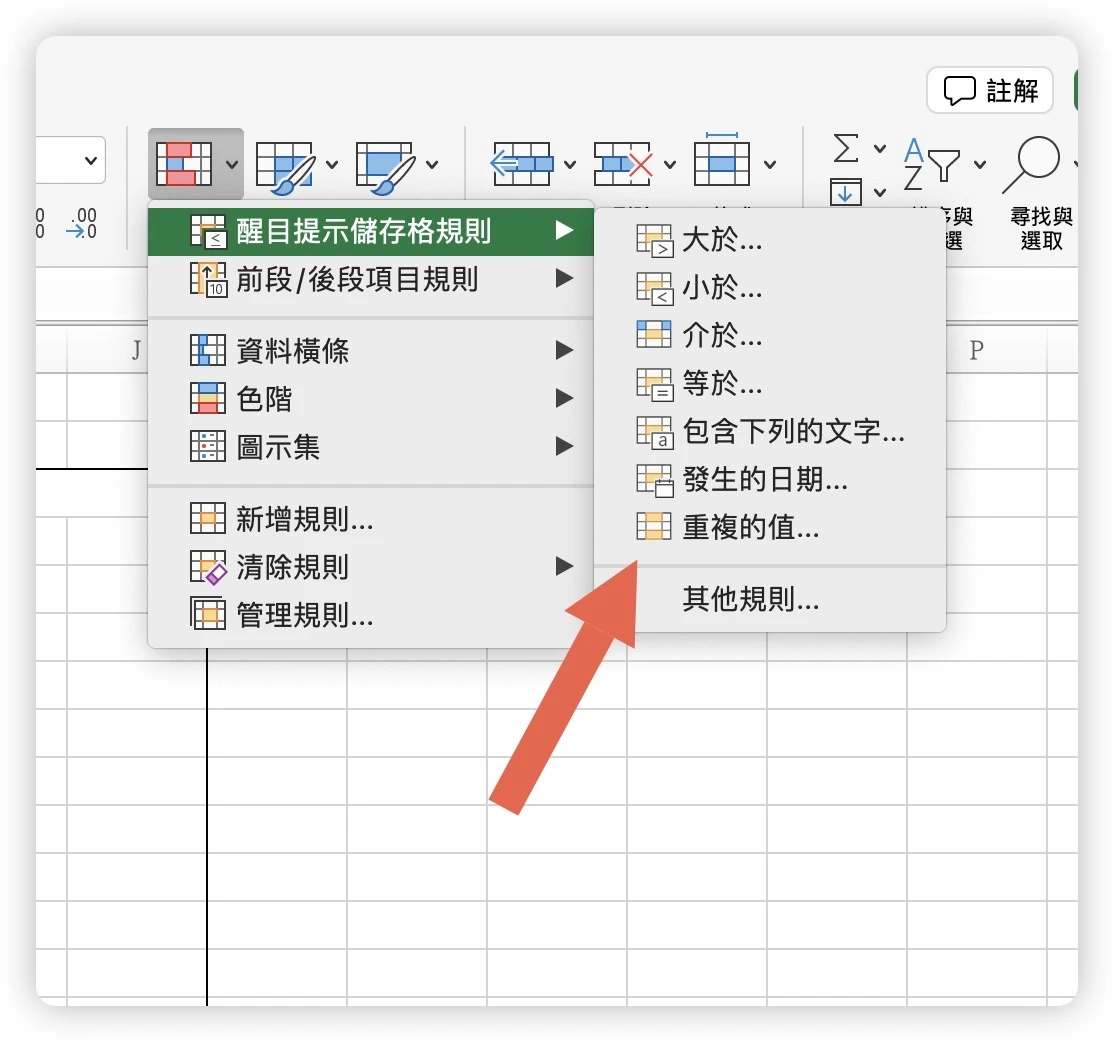Screen dimensions: 1114x1042
Task: Choose 其他規則... in the submenu
Action: [770, 599]
